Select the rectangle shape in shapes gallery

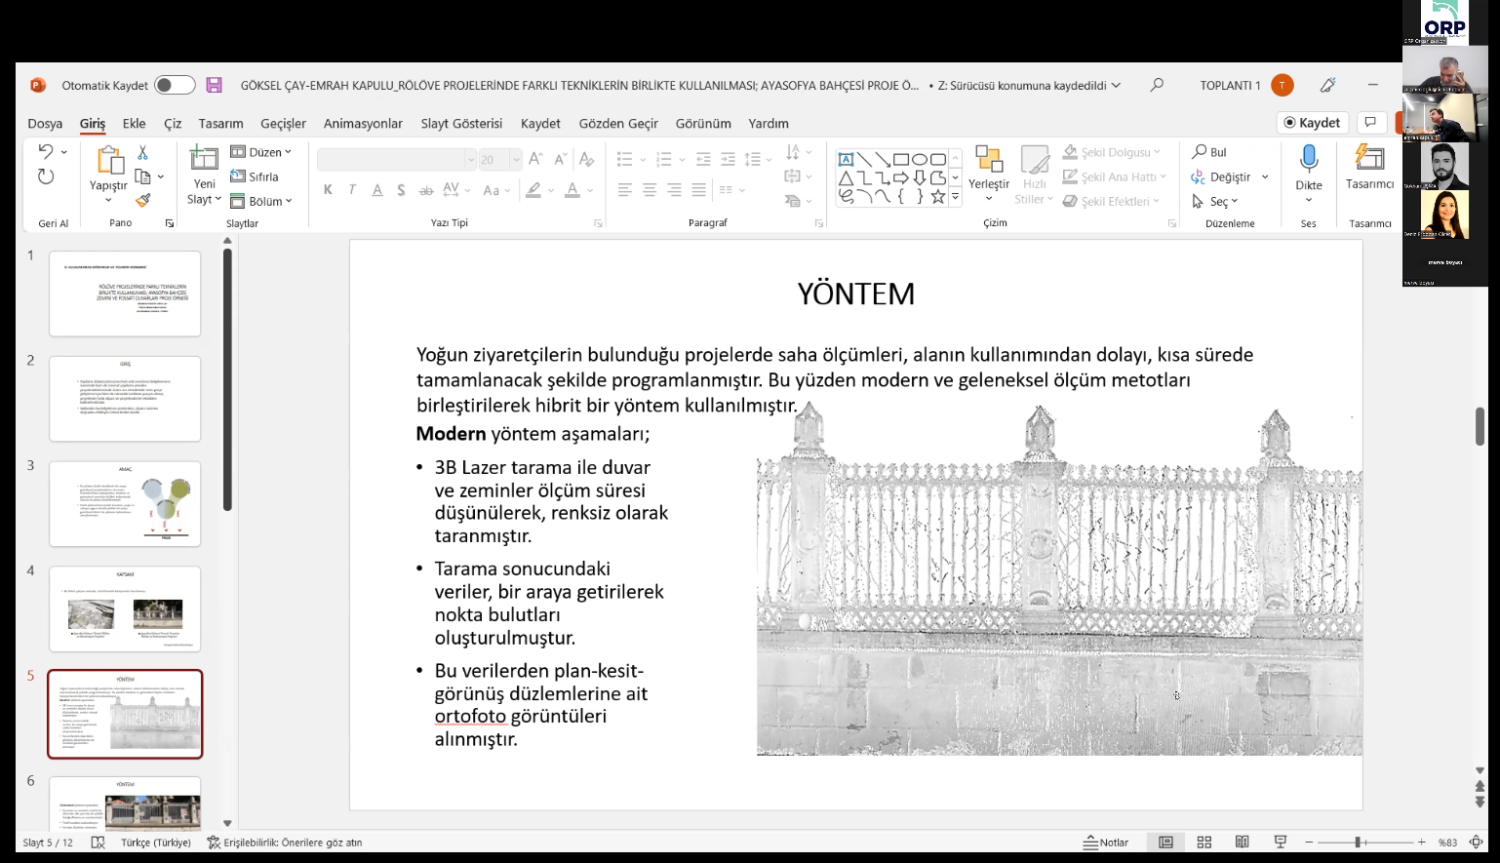click(901, 159)
